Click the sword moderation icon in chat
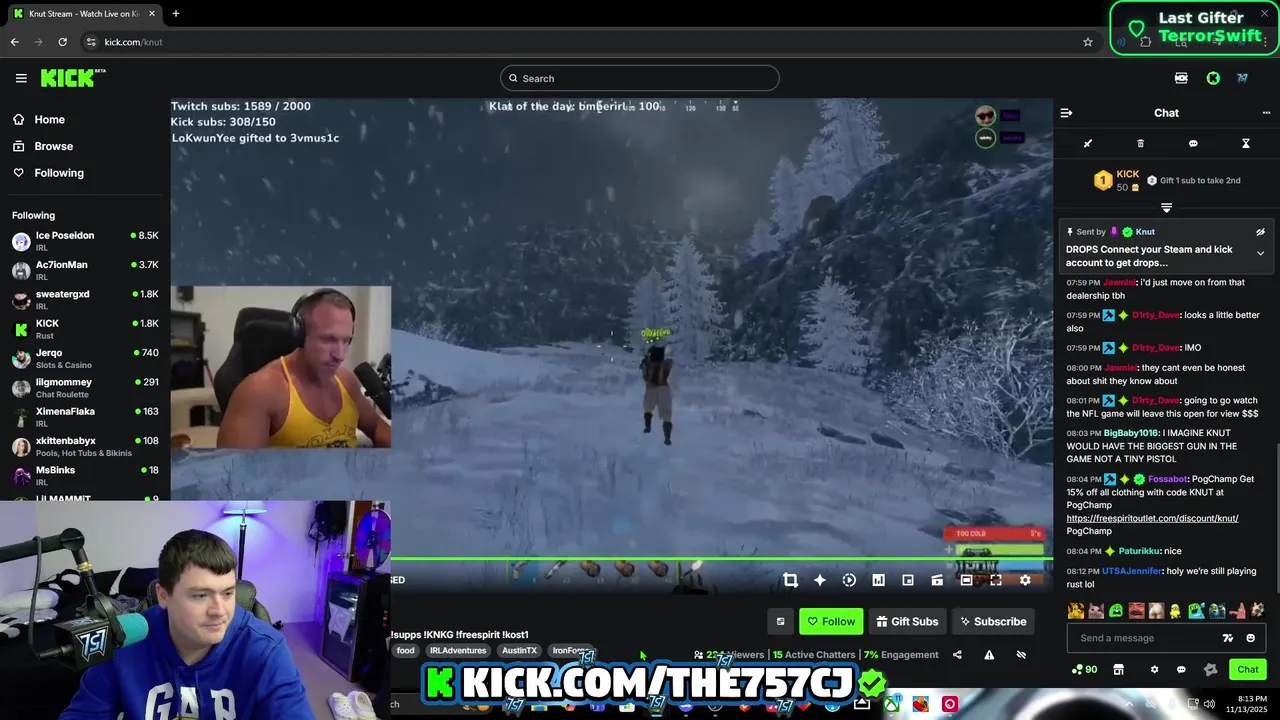 click(x=1088, y=144)
